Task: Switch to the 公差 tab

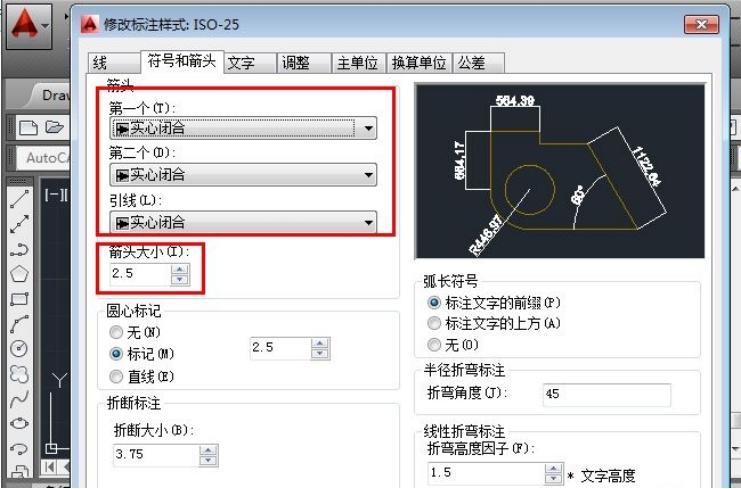Action: point(478,63)
